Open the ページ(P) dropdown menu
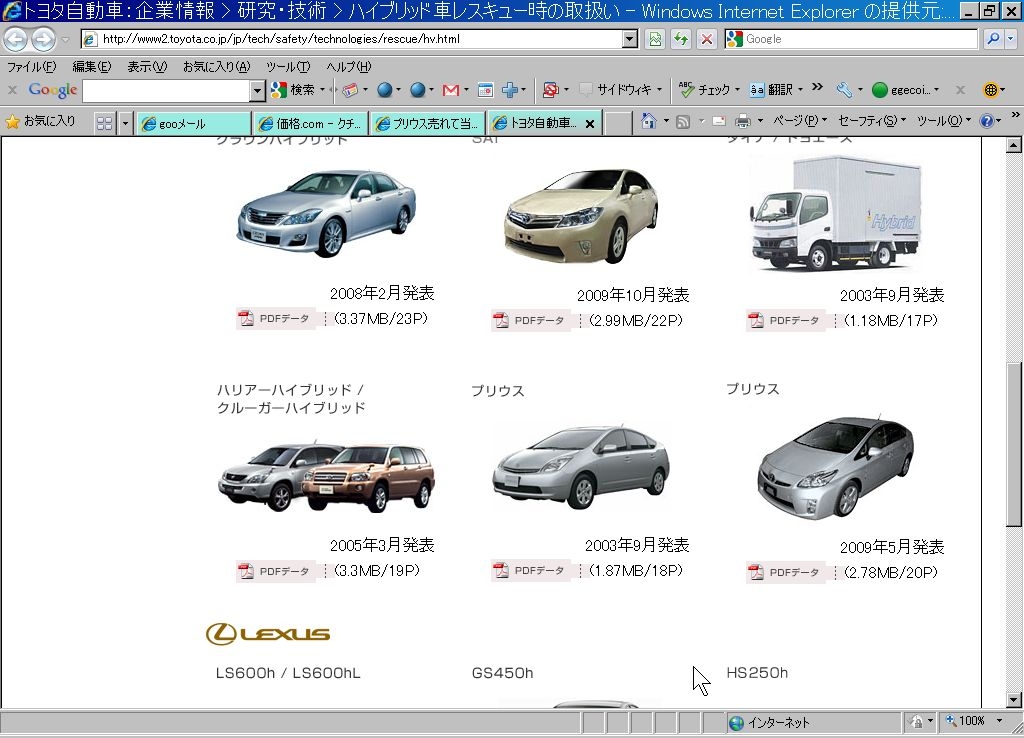 [x=800, y=121]
